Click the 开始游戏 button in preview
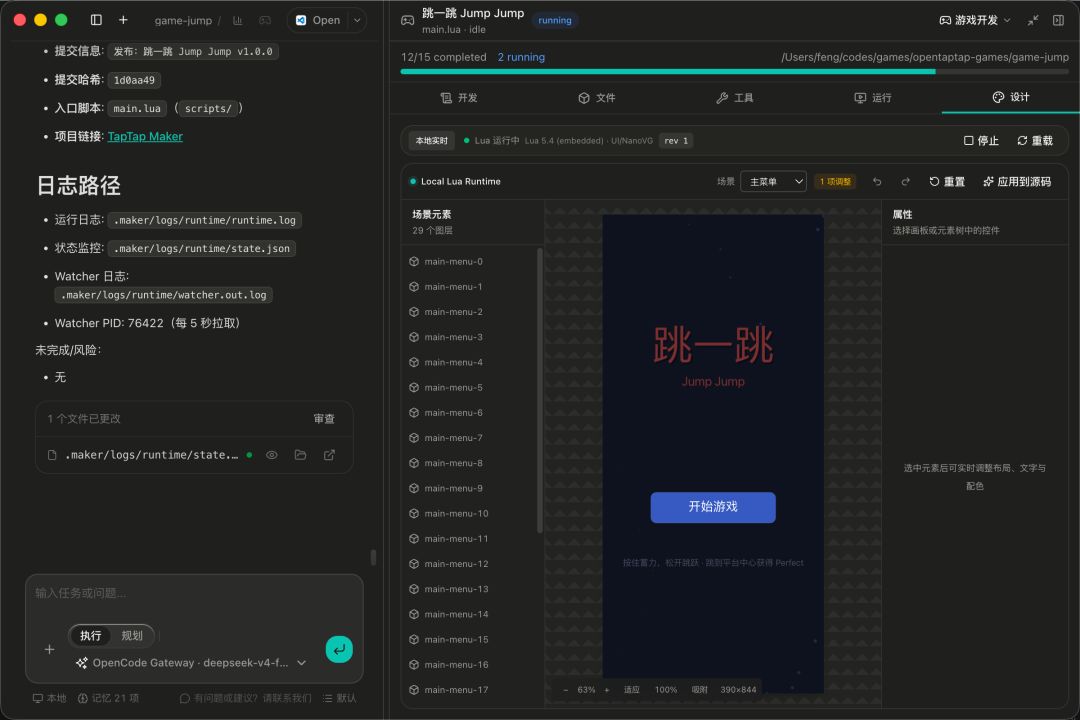The image size is (1080, 720). (x=713, y=507)
